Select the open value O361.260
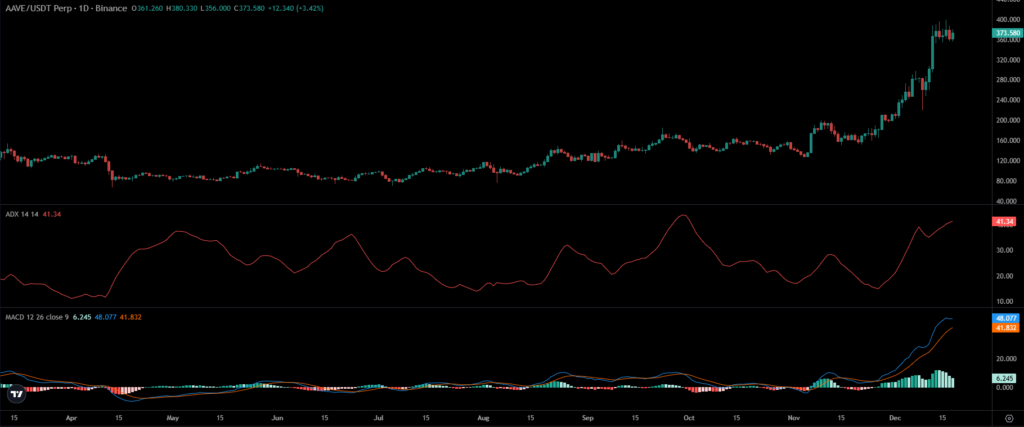This screenshot has height=427, width=1024. [147, 9]
